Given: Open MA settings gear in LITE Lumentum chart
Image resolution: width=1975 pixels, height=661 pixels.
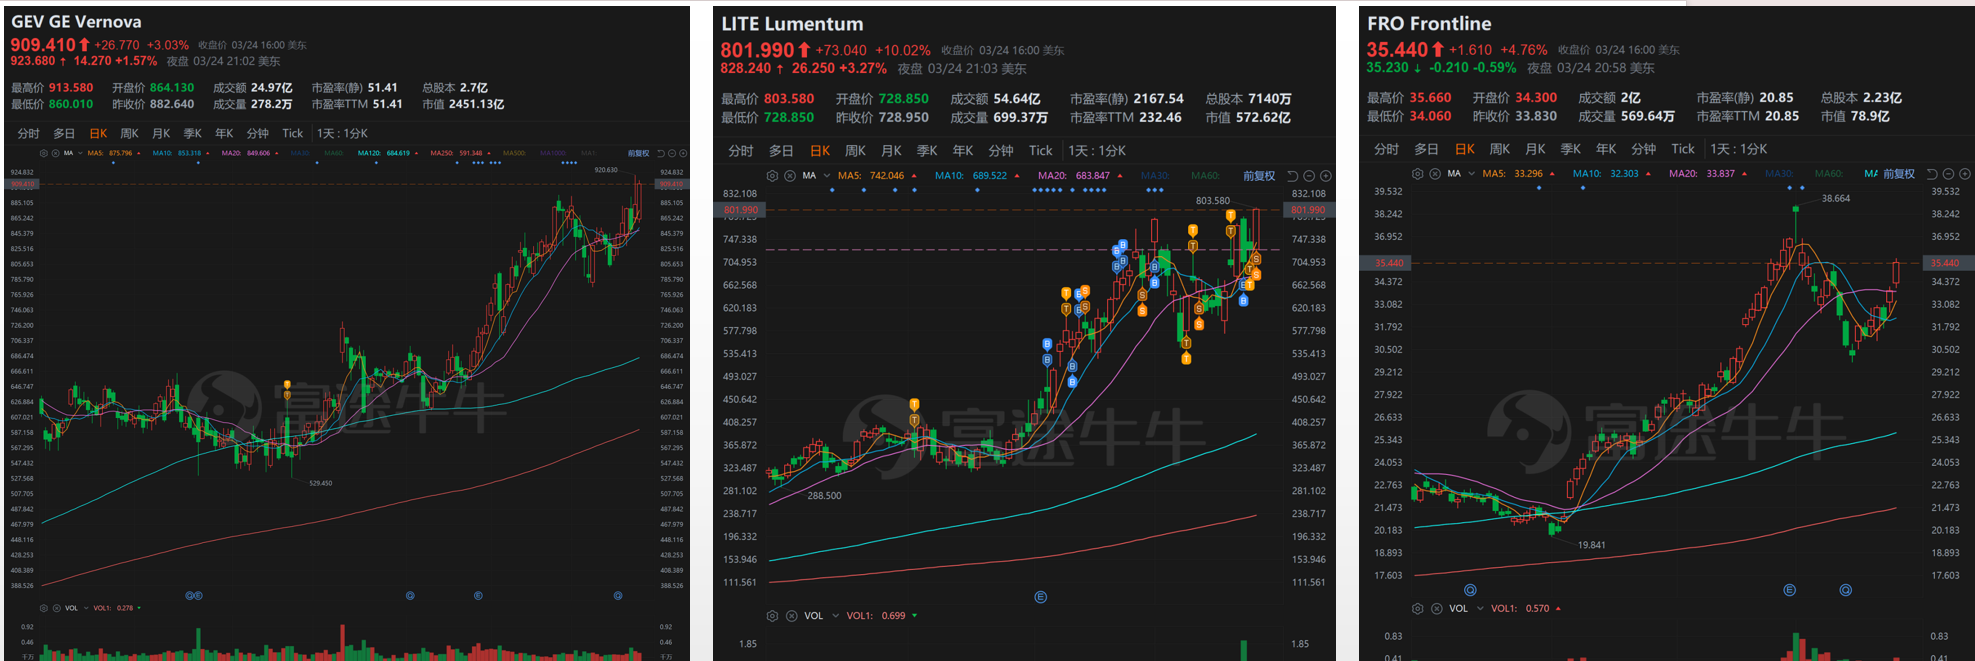Looking at the screenshot, I should pyautogui.click(x=772, y=175).
